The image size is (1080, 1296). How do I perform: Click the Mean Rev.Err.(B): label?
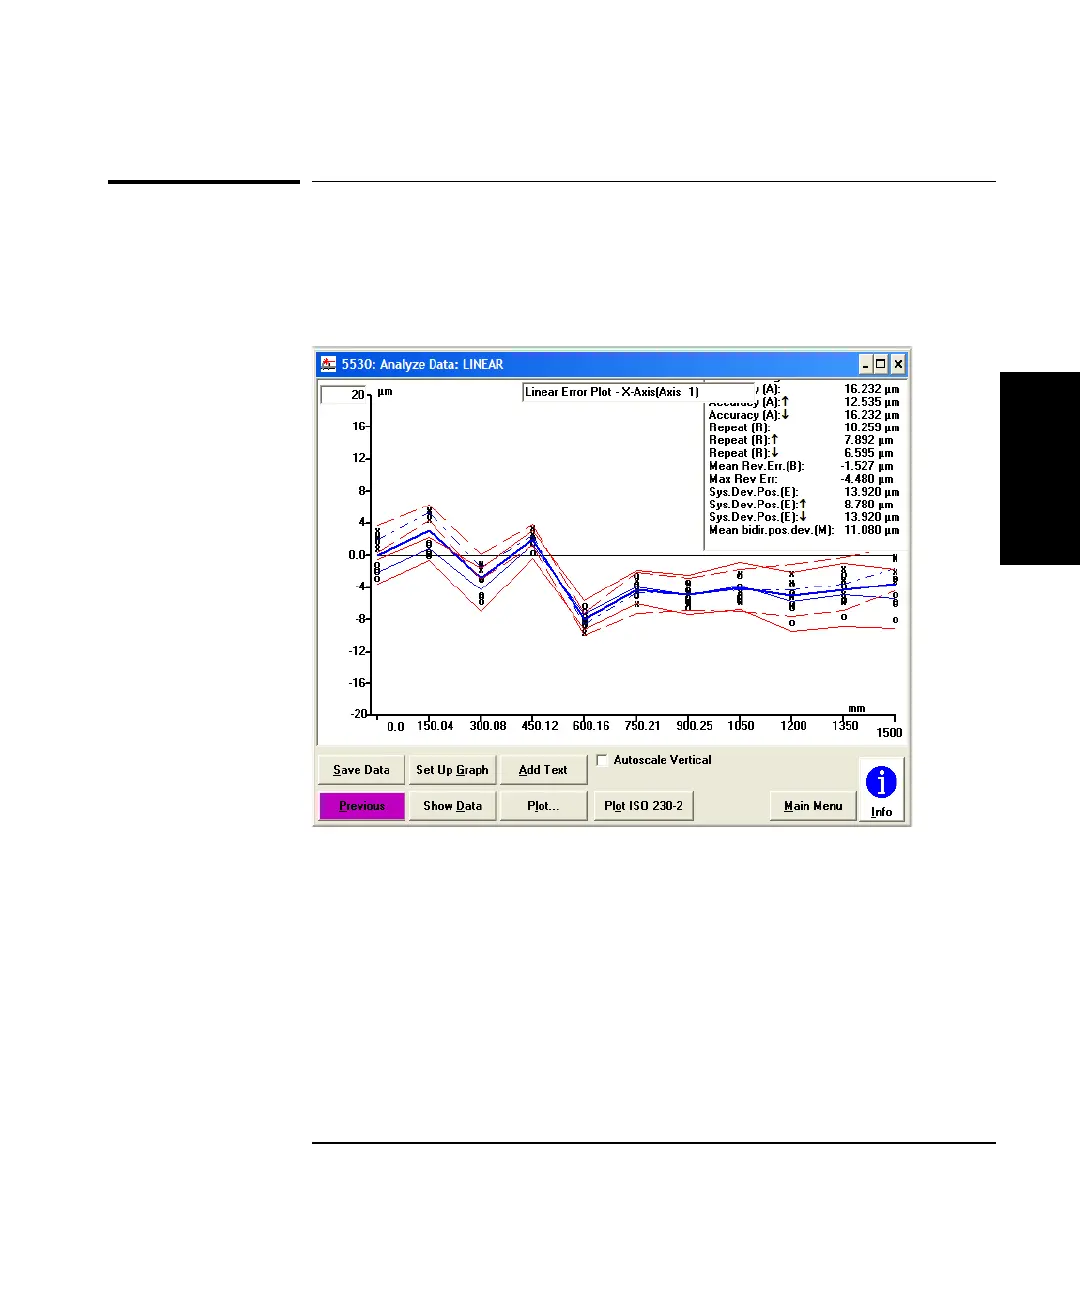(757, 466)
